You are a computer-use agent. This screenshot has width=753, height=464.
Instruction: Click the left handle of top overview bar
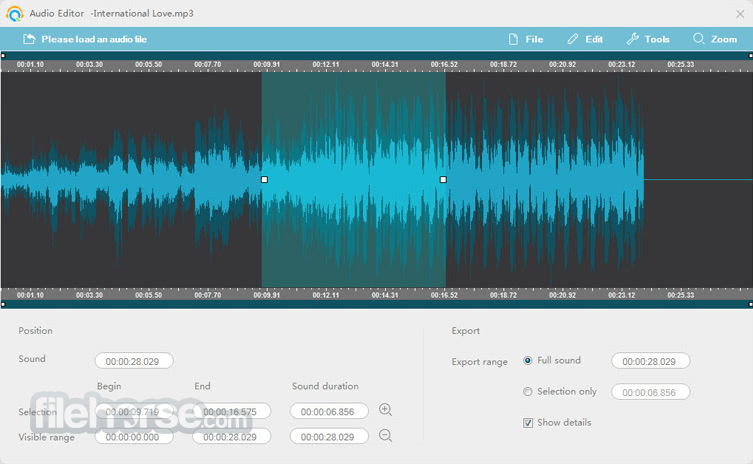[x=3, y=56]
